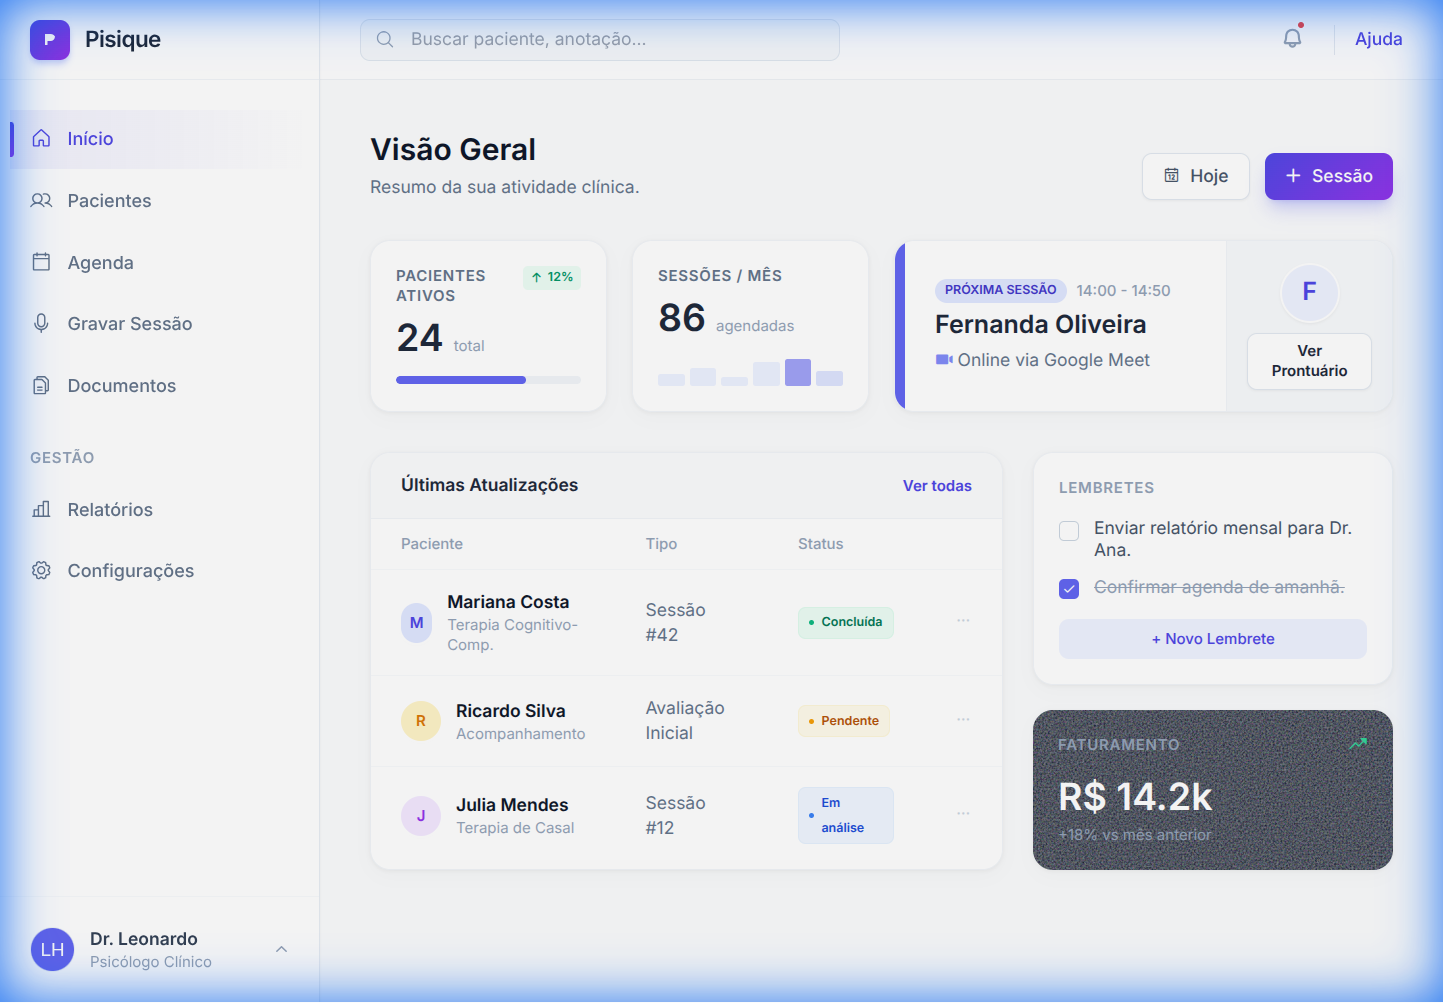Click the Relatórios chart icon

point(41,509)
